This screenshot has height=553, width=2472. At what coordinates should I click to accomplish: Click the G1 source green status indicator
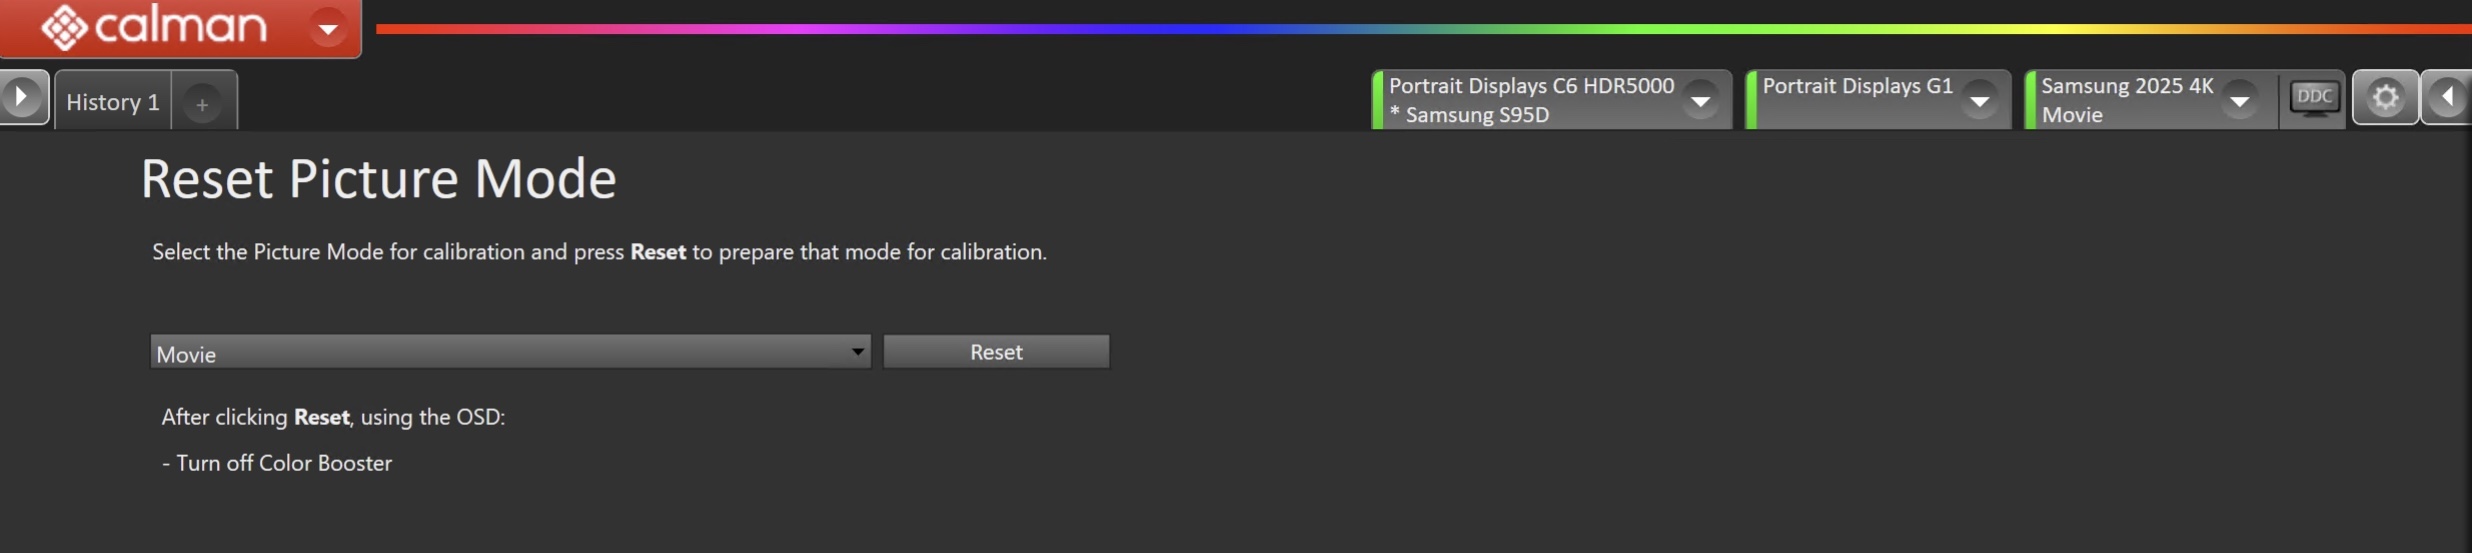tap(1751, 99)
